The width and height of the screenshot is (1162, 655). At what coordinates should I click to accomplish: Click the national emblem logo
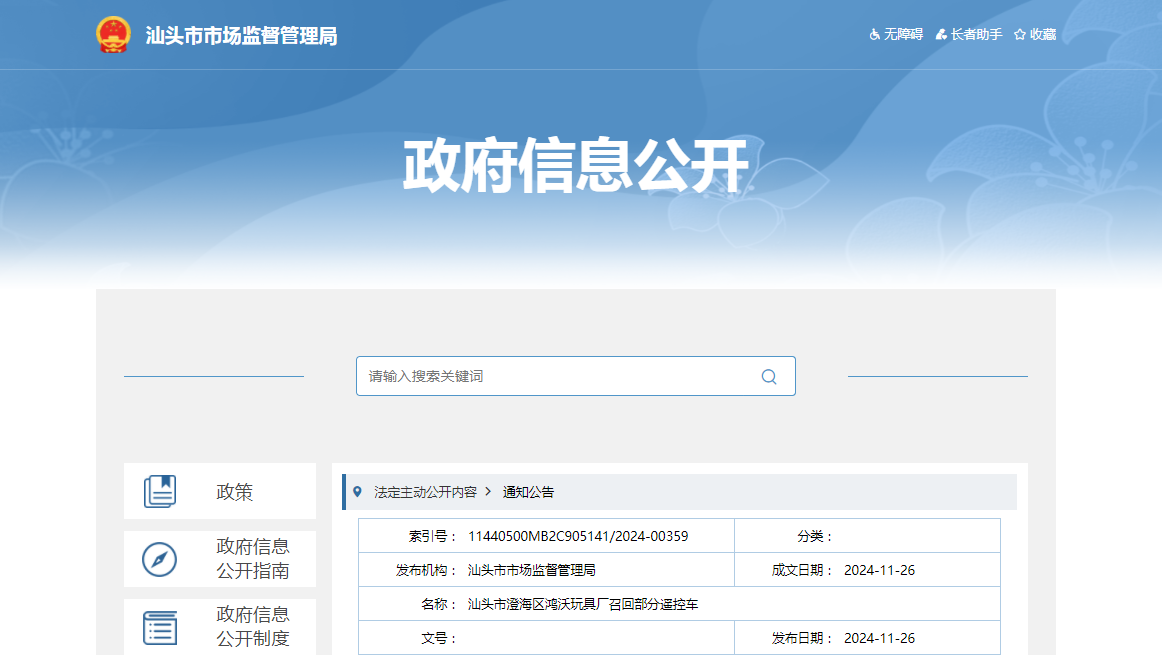[x=113, y=35]
